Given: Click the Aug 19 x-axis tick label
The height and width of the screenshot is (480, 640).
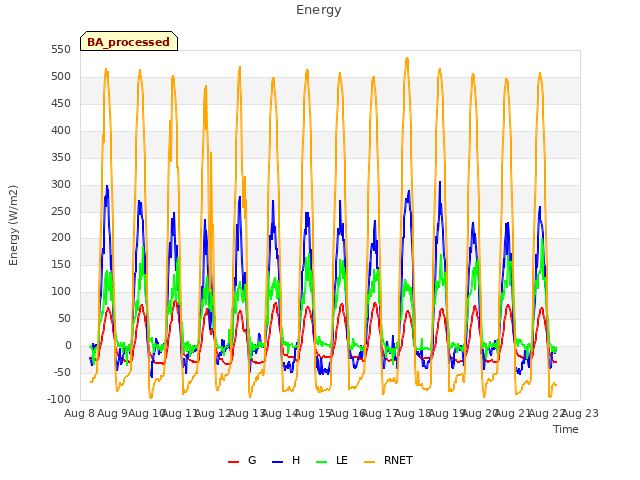Looking at the screenshot, I should pos(447,413).
